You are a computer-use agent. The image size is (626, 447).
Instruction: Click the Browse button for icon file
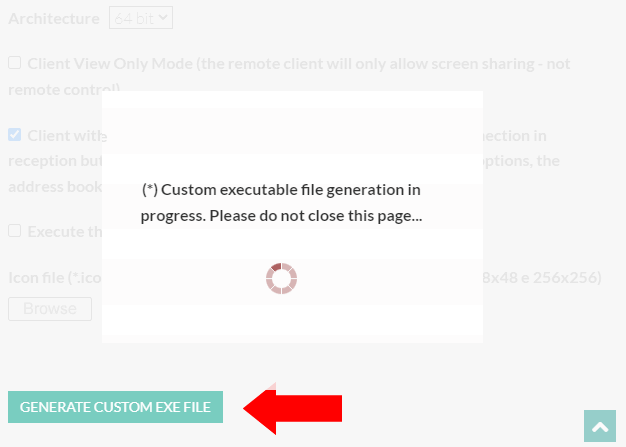click(50, 309)
